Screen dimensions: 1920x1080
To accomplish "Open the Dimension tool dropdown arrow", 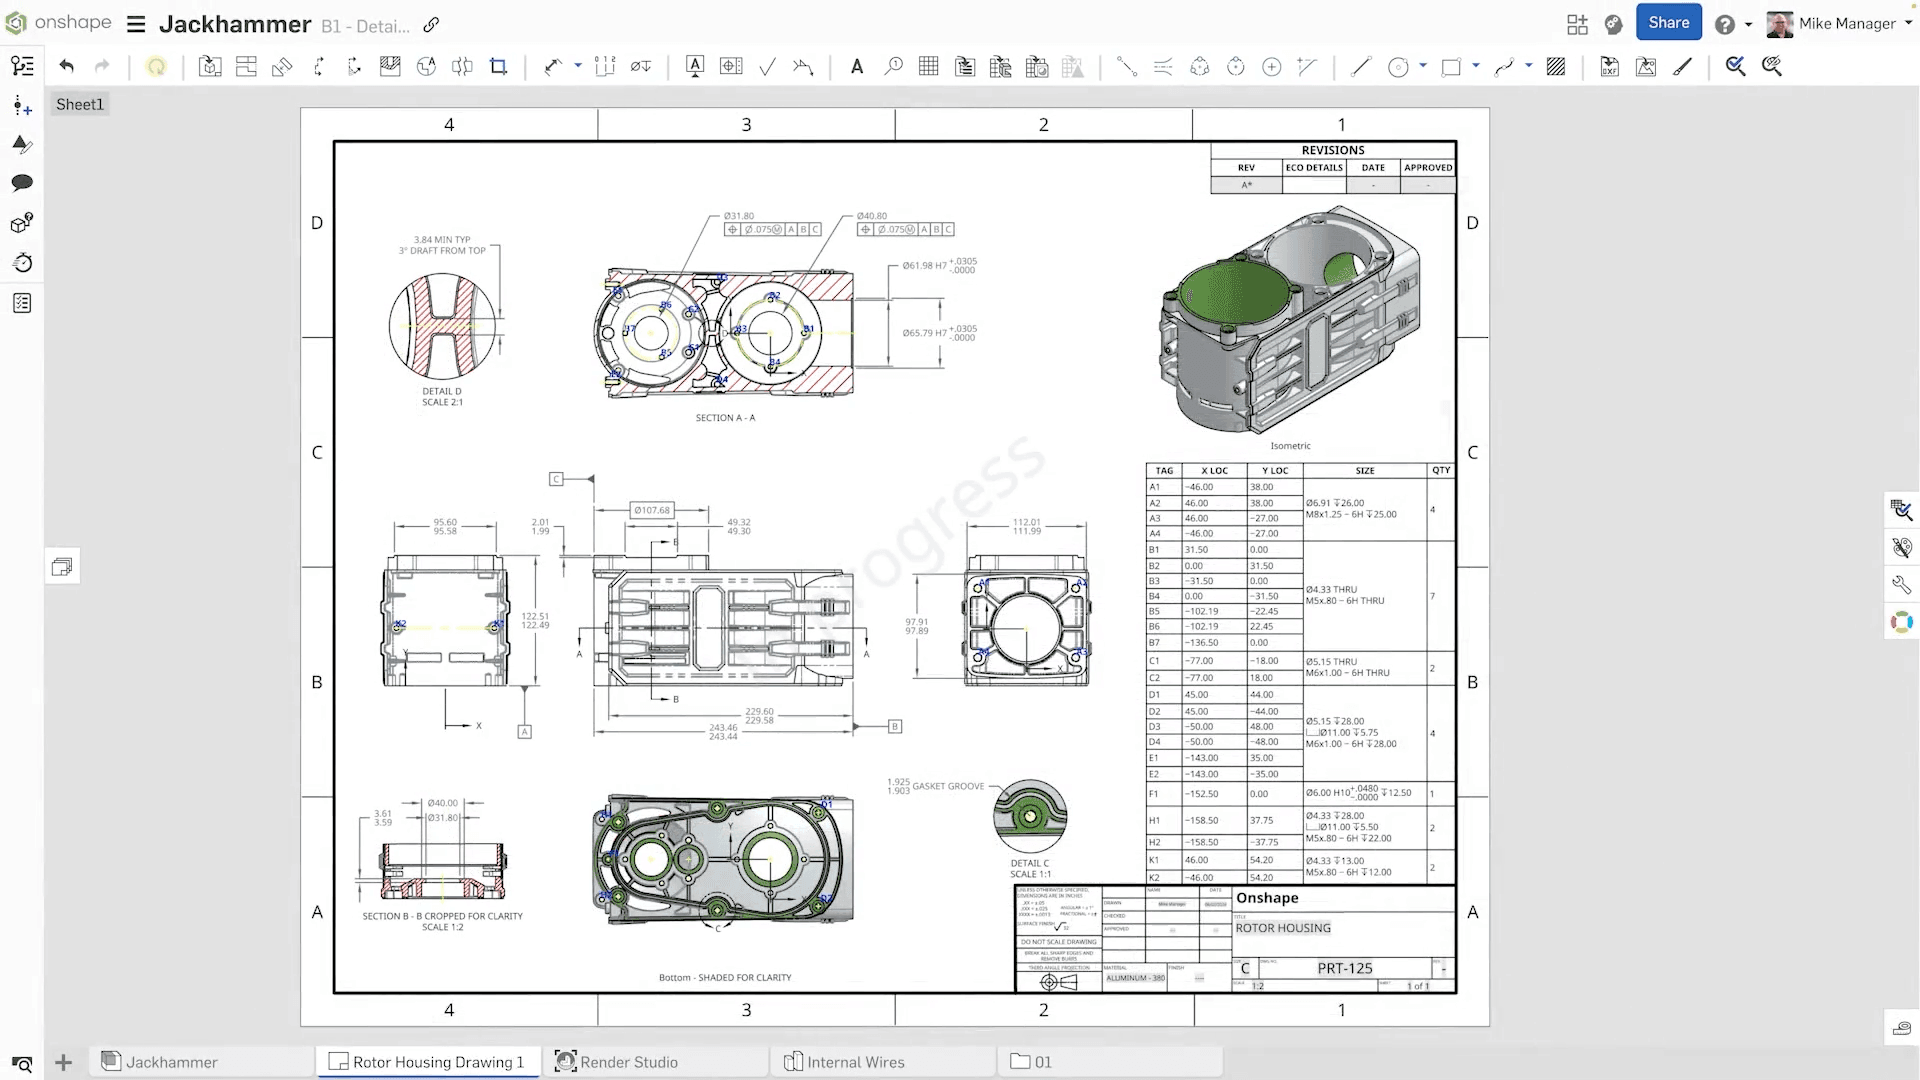I will point(578,66).
